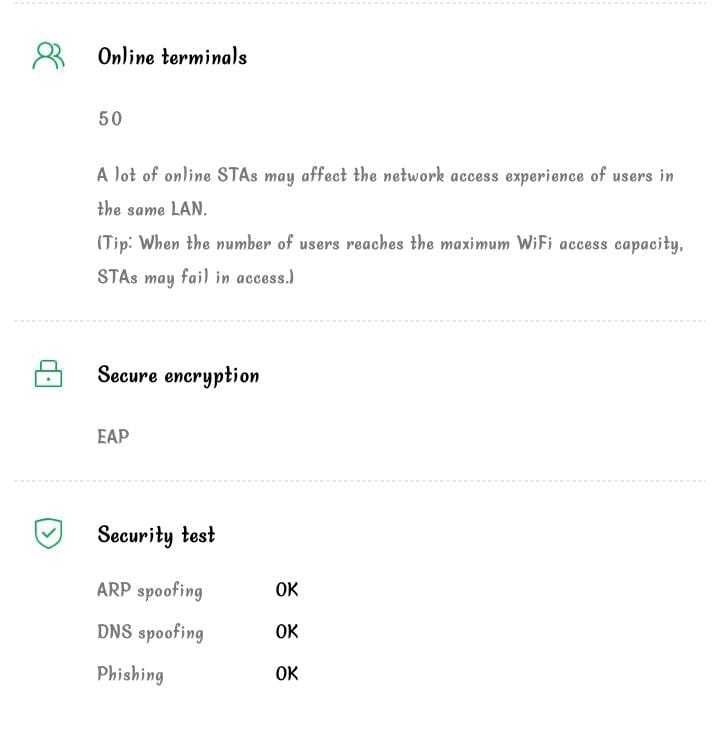Click the Secure encryption lock icon
720x732 pixels.
pyautogui.click(x=48, y=374)
